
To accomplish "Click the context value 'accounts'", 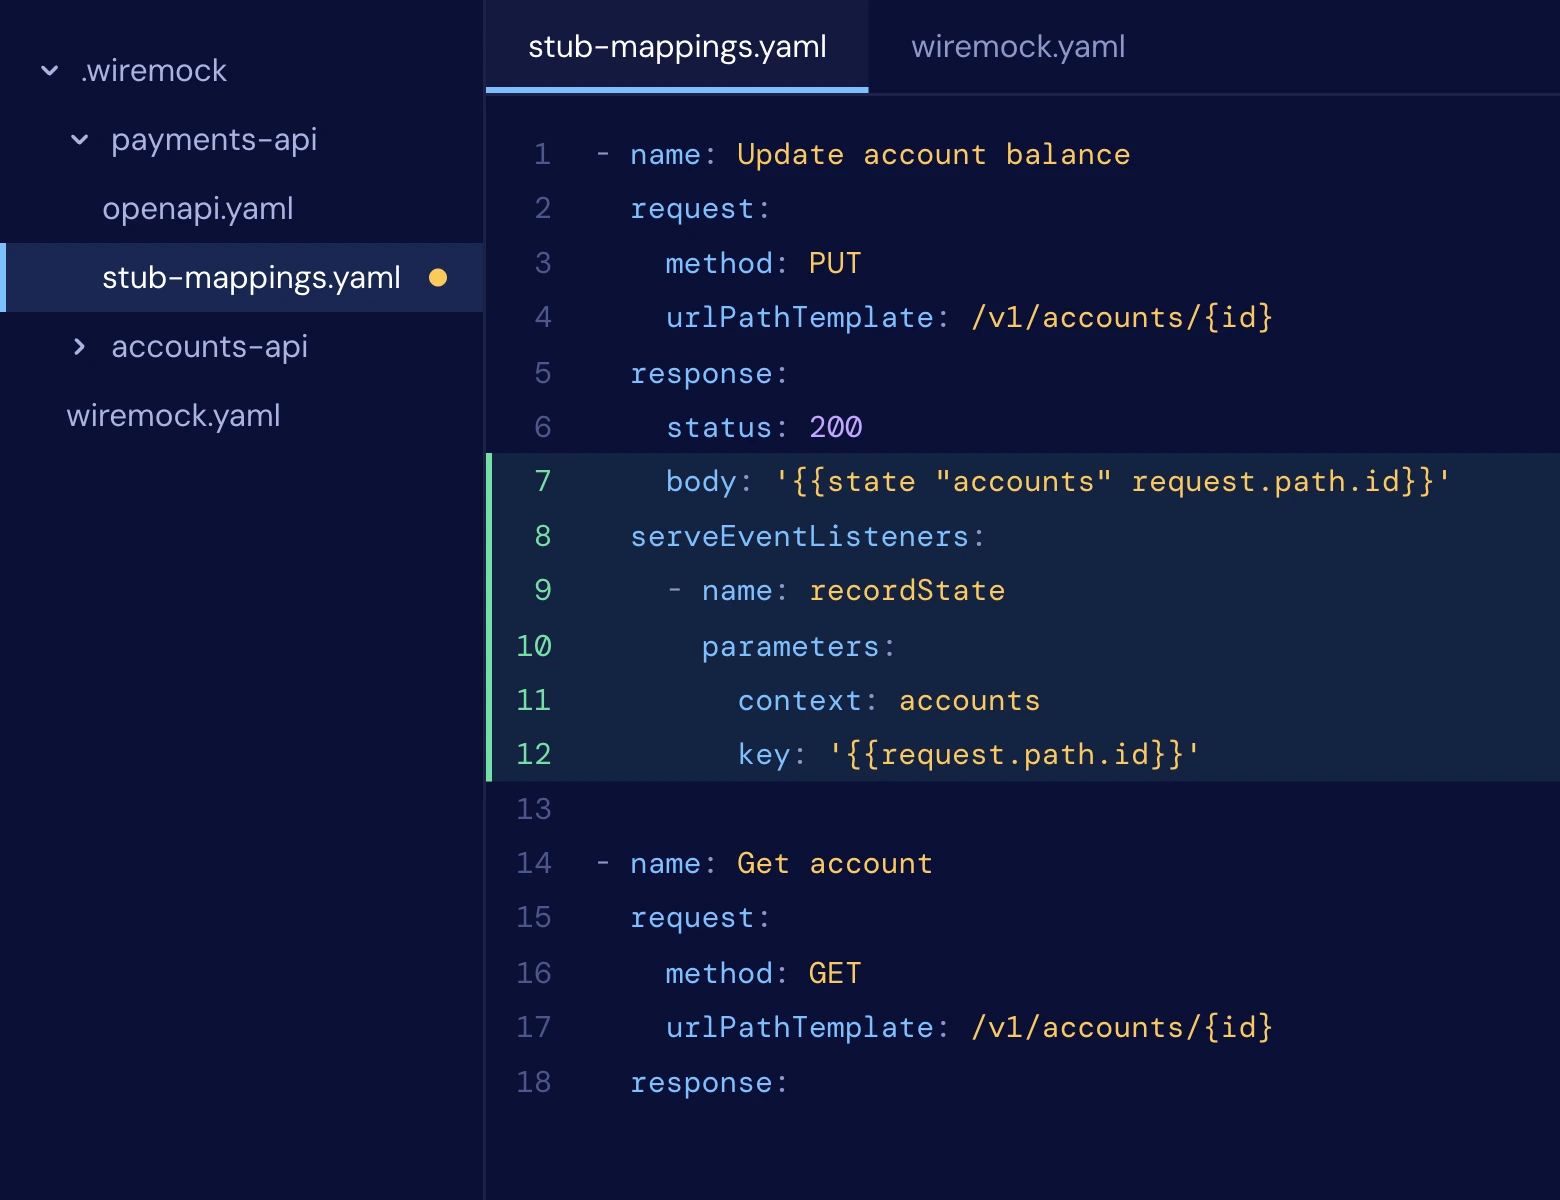I will click(x=969, y=701).
